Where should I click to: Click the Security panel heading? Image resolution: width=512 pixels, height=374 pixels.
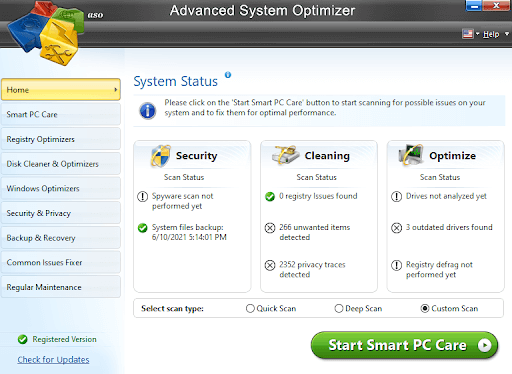[196, 156]
